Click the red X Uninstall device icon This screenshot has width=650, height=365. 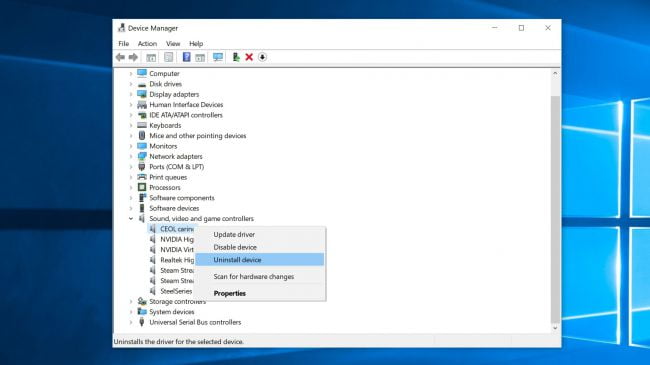249,57
